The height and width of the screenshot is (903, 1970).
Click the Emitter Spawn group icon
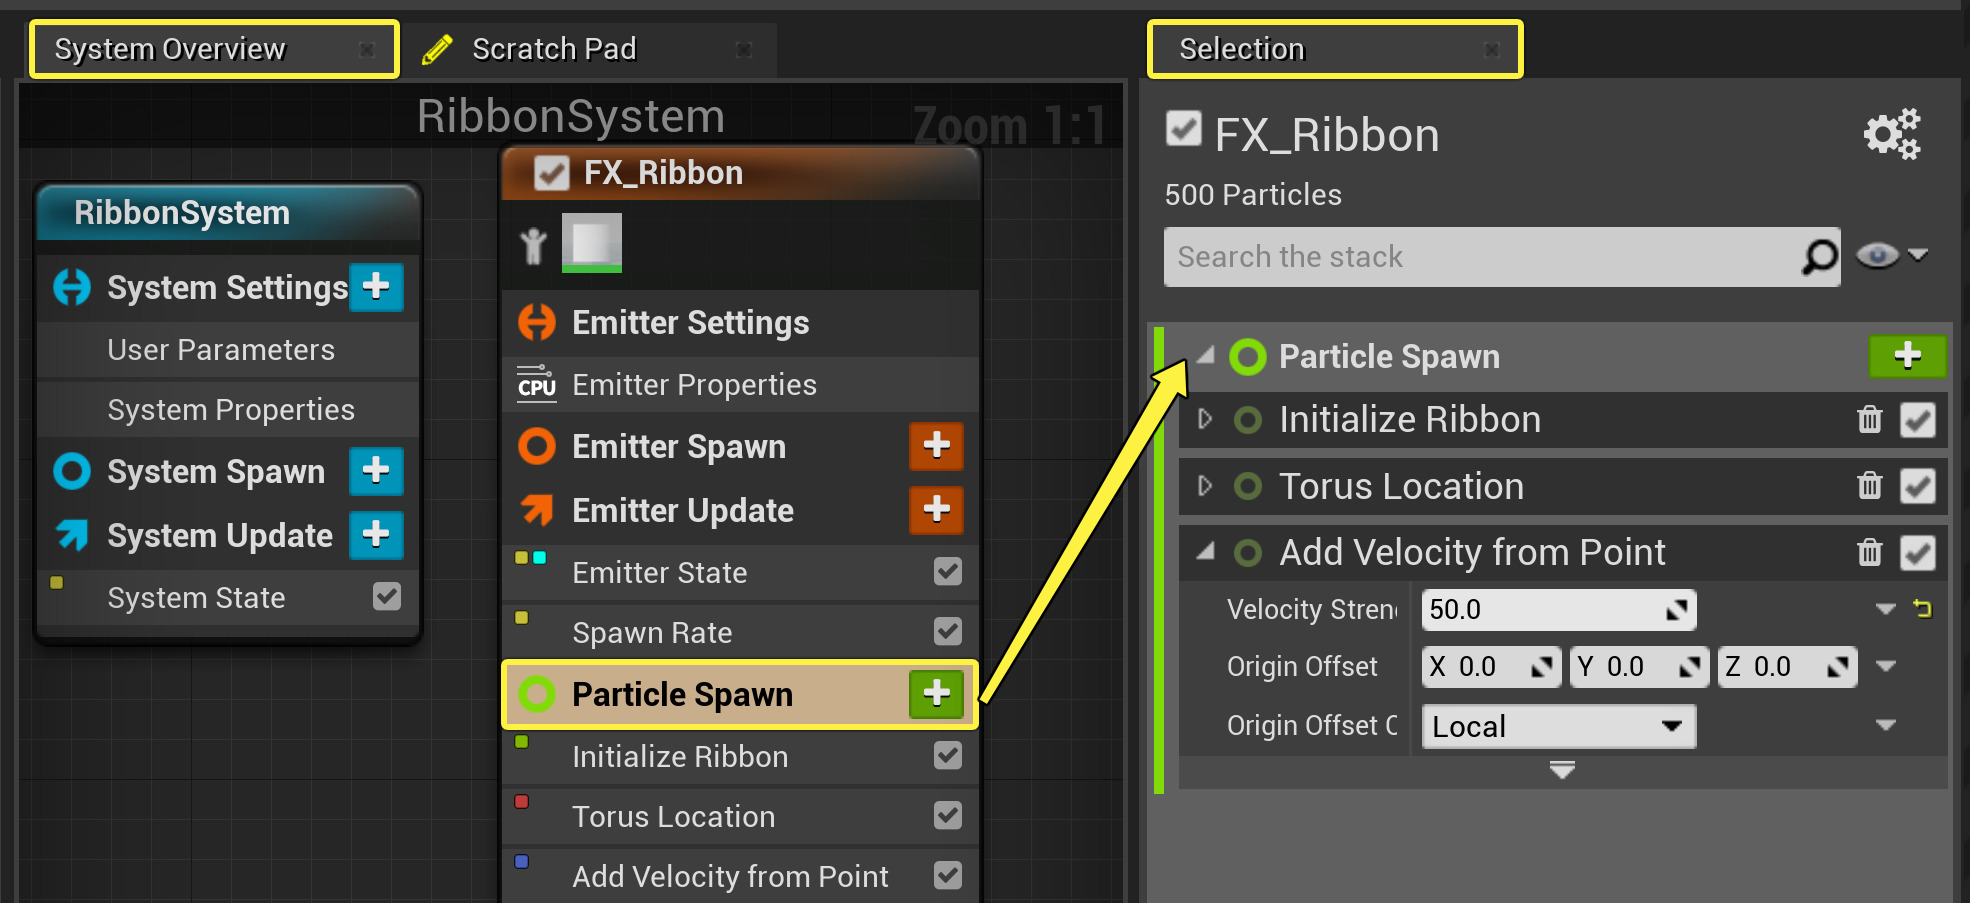click(x=537, y=446)
